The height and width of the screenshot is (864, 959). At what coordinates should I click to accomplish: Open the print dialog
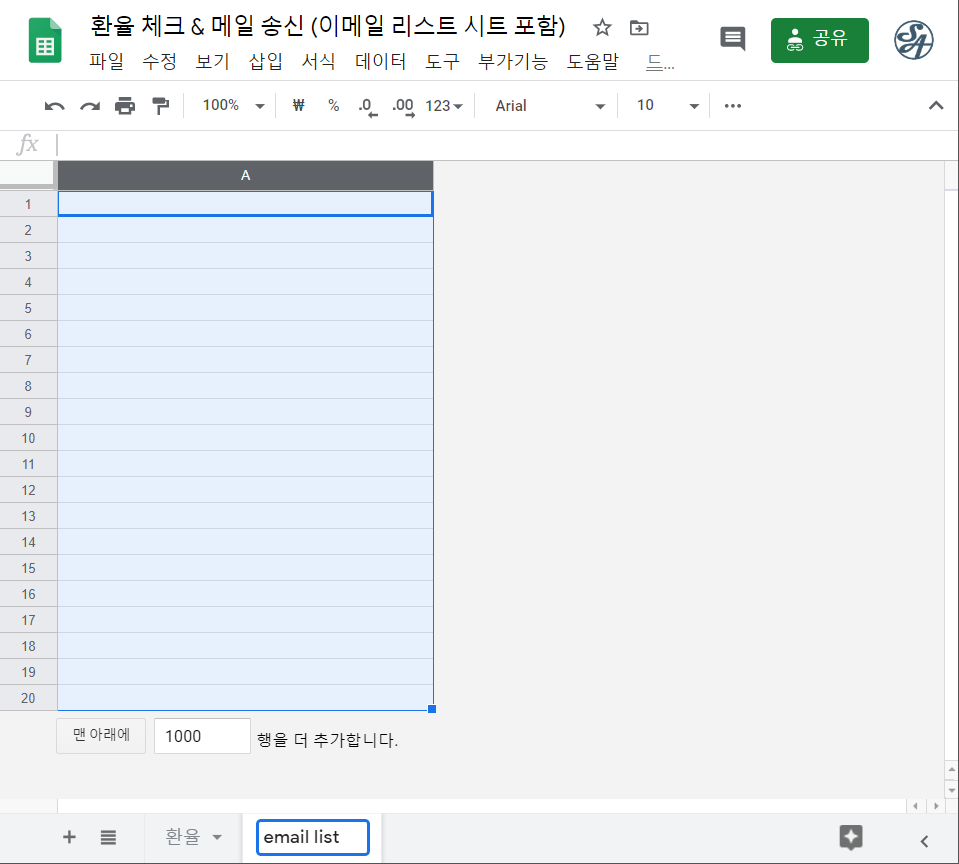(124, 105)
